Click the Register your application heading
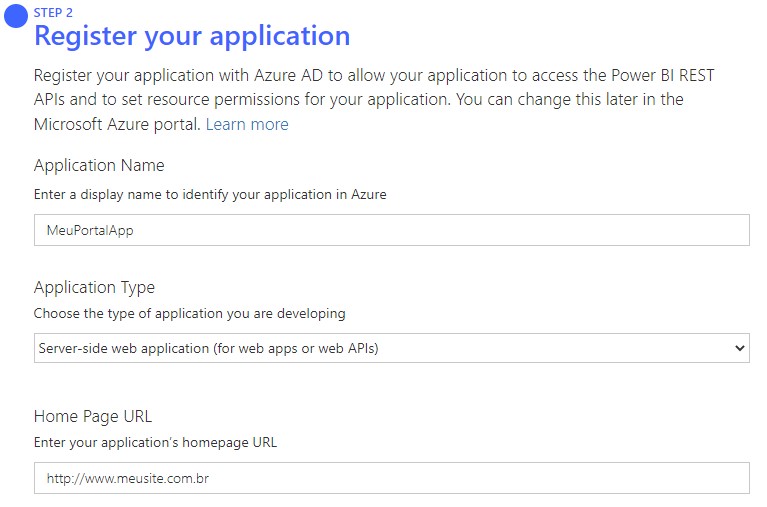The image size is (767, 507). coord(192,37)
